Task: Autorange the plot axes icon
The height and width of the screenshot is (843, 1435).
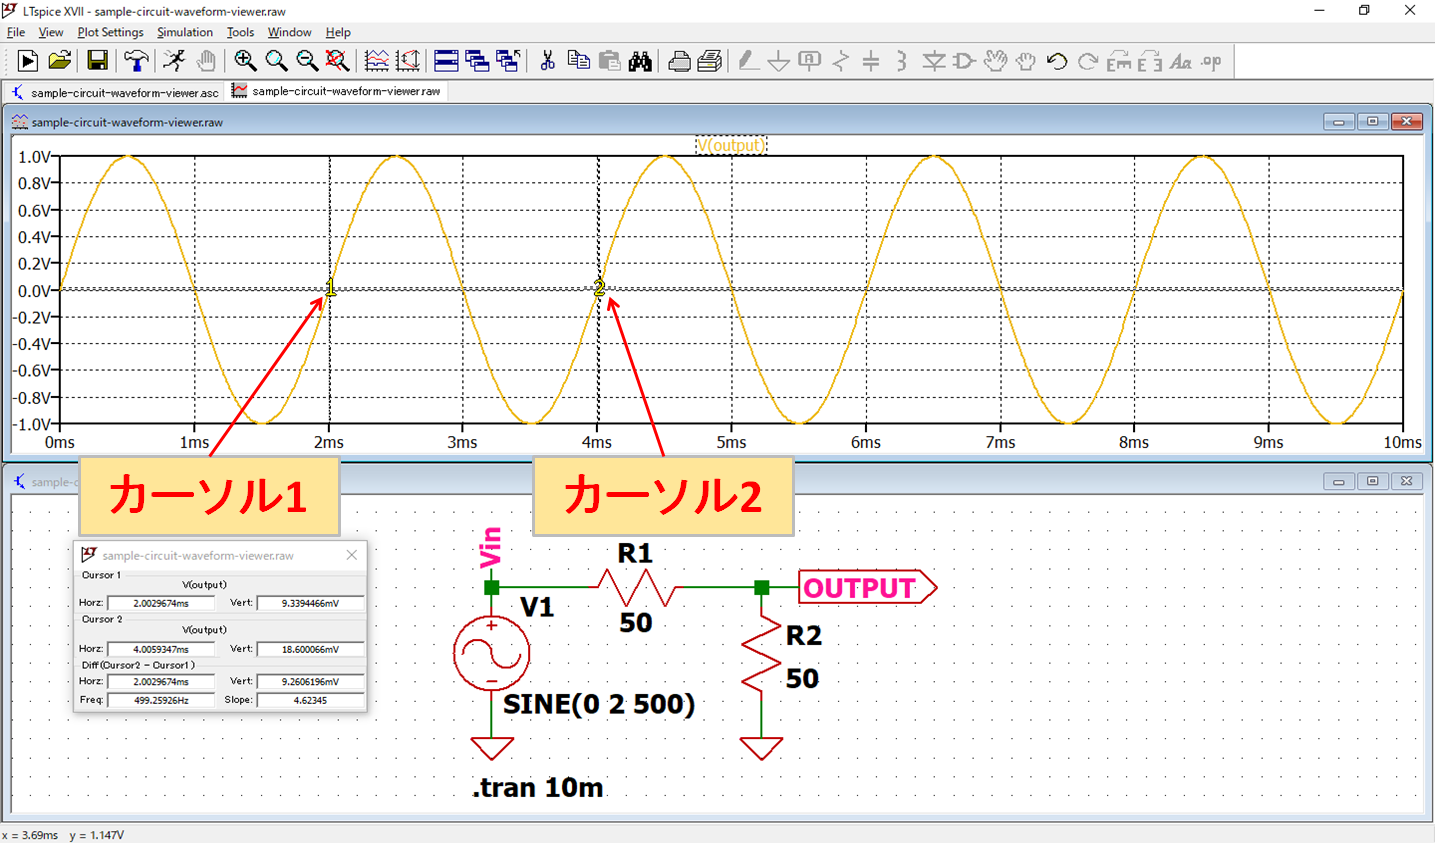Action: 407,61
